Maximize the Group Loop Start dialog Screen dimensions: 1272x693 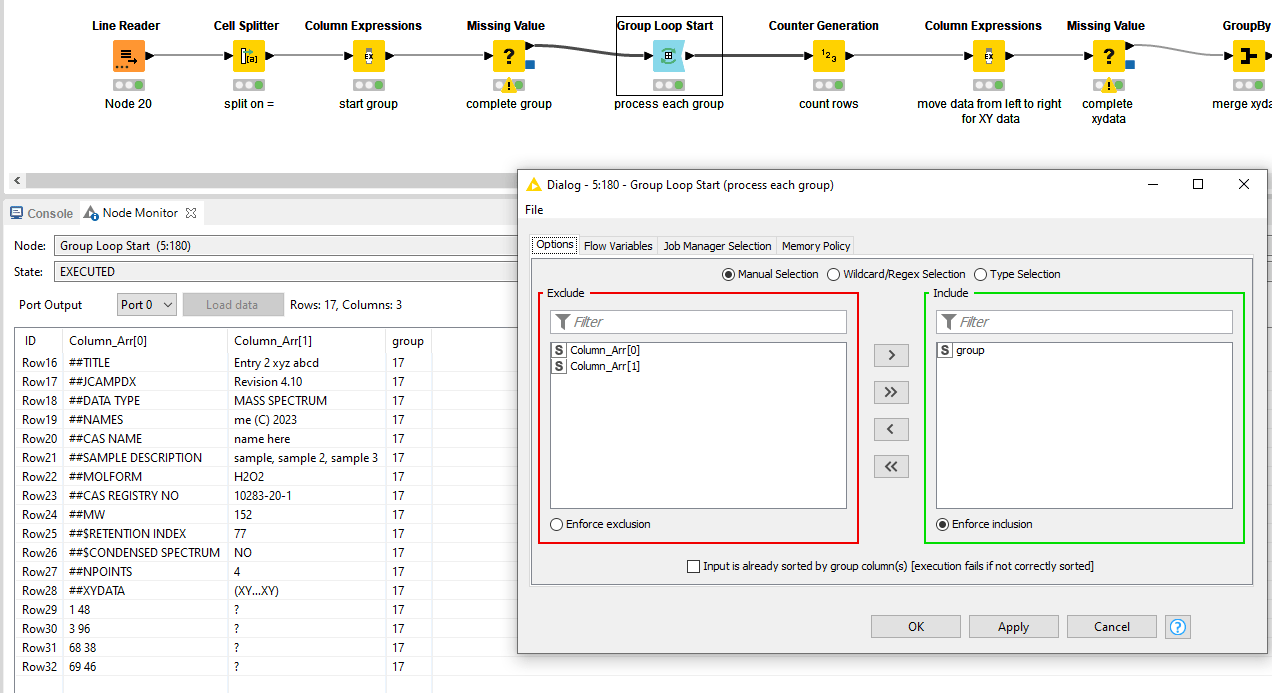[x=1198, y=184]
